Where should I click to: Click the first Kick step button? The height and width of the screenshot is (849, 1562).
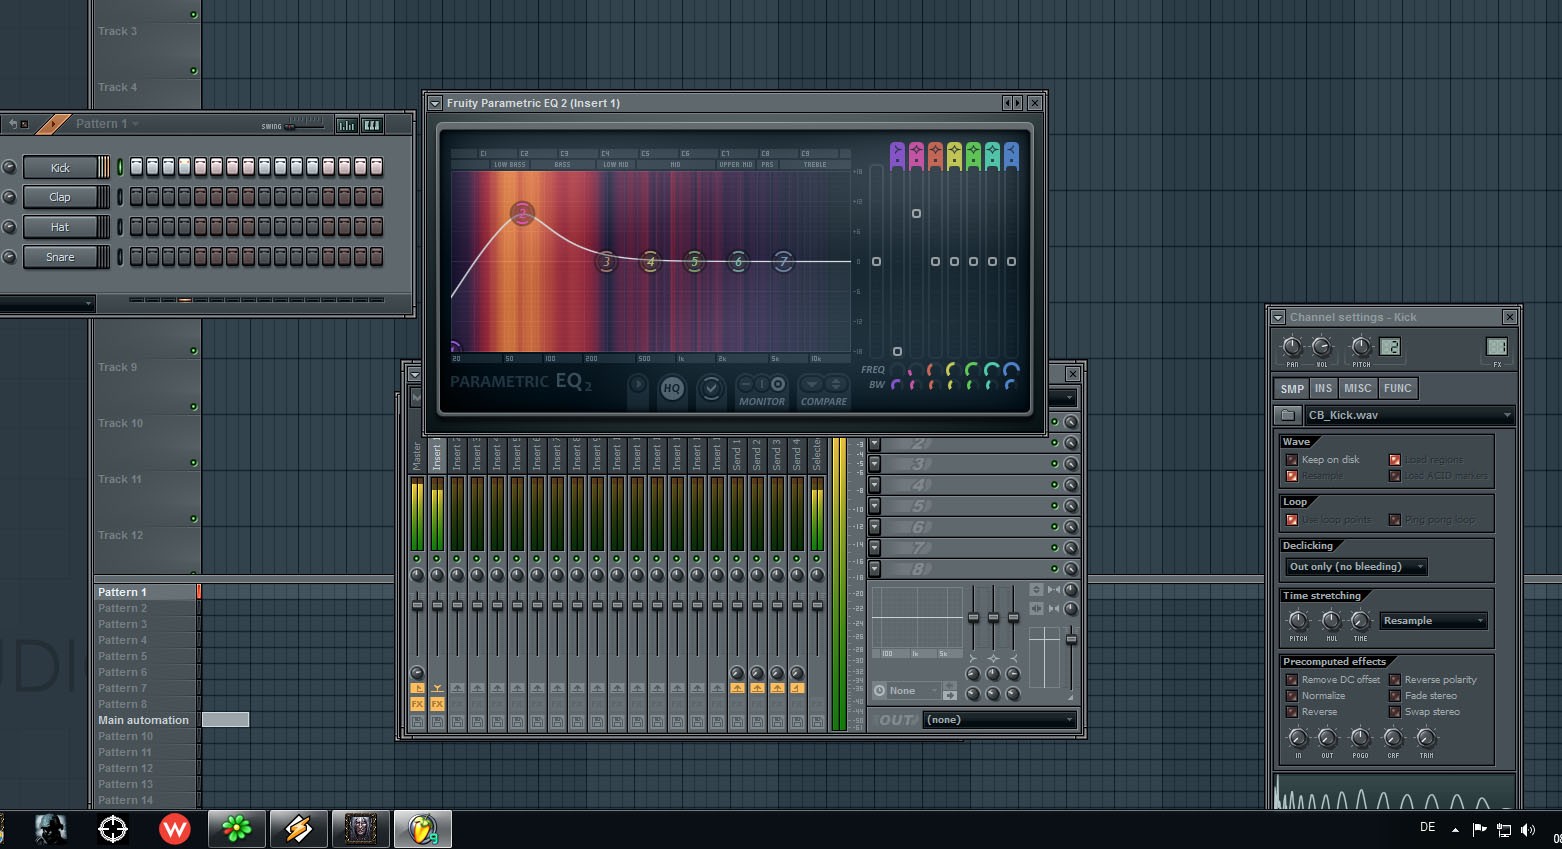[x=137, y=167]
